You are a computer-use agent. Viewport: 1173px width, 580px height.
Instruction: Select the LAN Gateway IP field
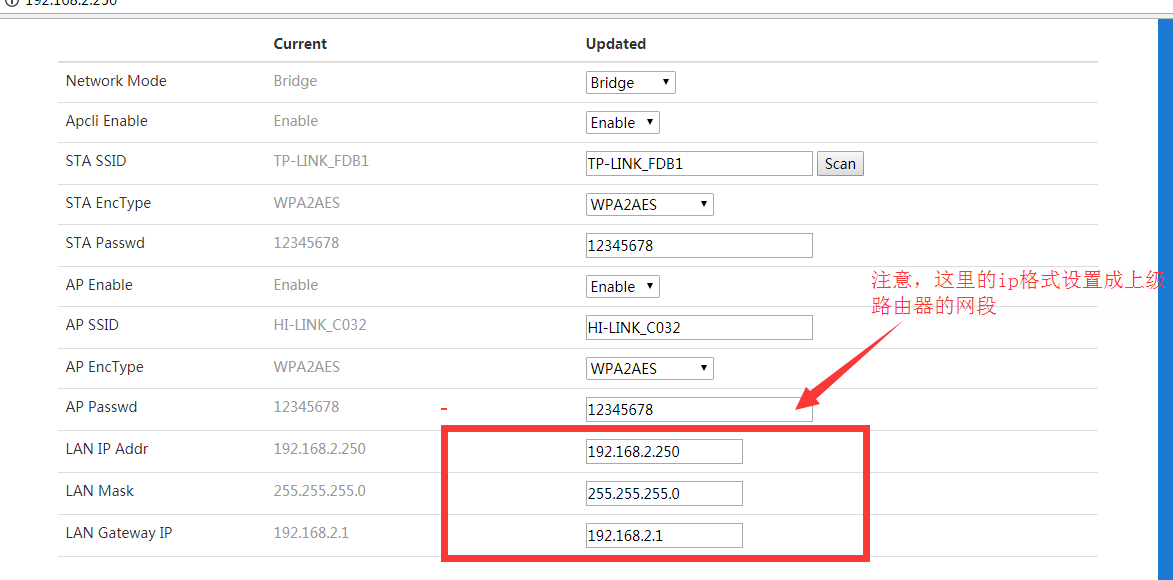(x=664, y=536)
